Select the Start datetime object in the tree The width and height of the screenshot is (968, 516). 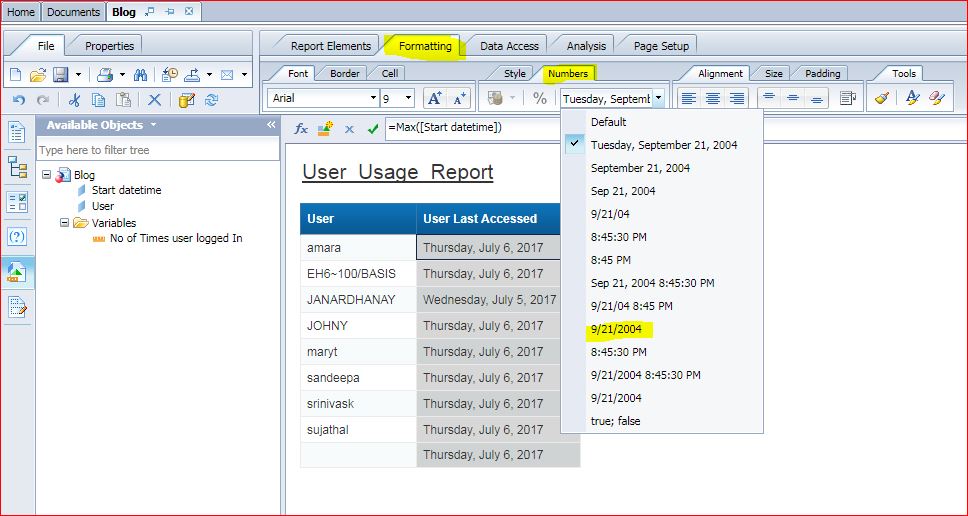127,190
